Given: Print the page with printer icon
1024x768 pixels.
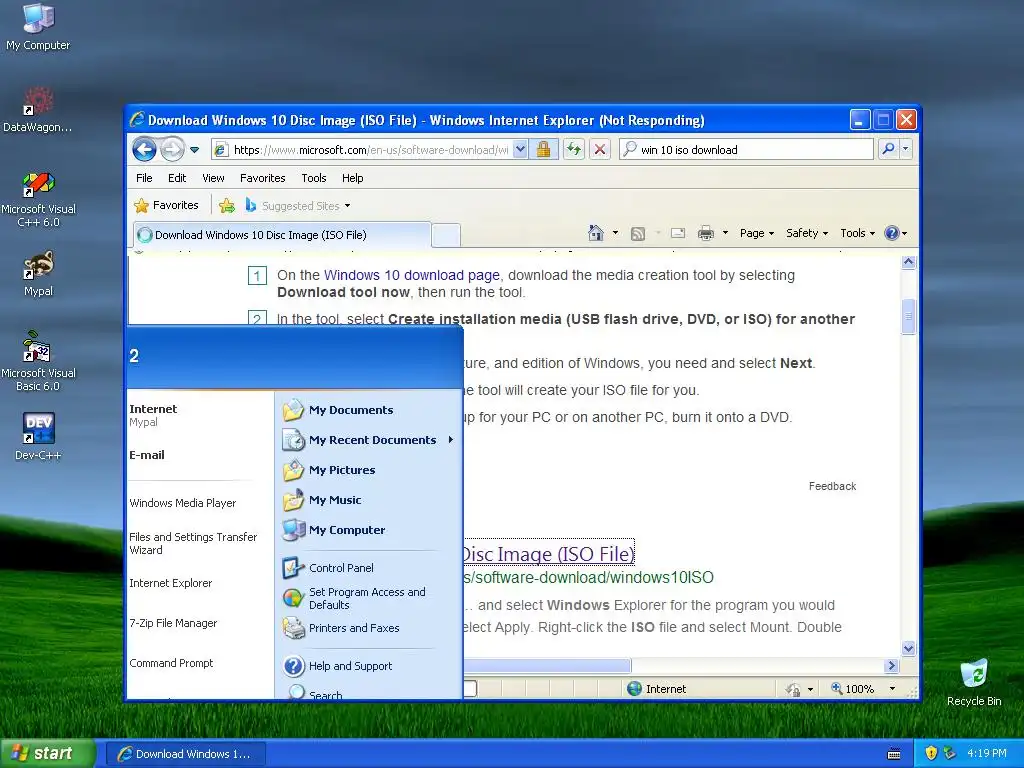Looking at the screenshot, I should coord(706,233).
